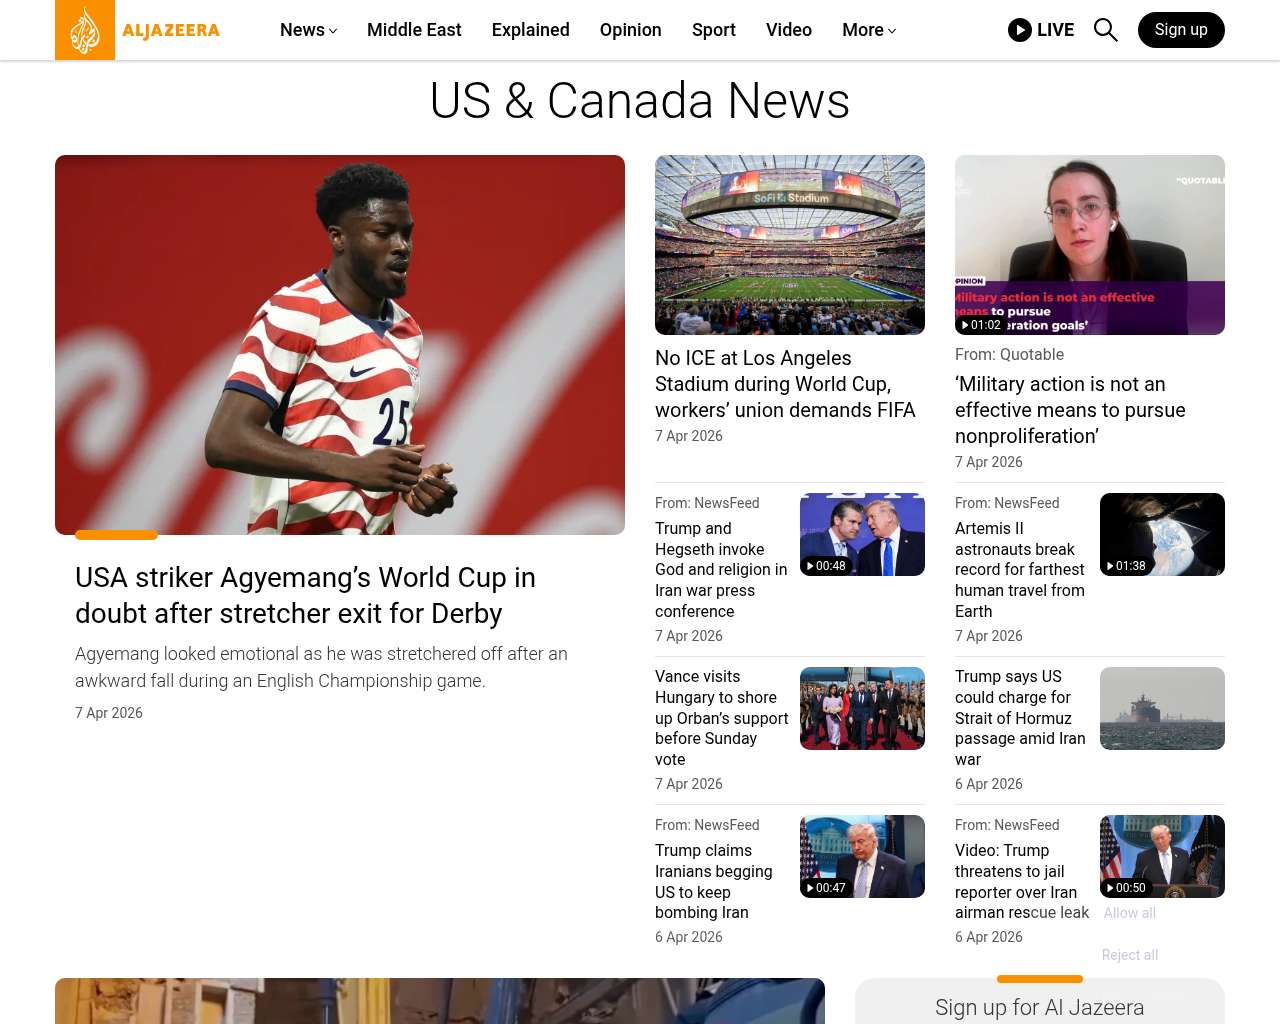
Task: Click the LIVE play icon
Action: click(x=1019, y=30)
